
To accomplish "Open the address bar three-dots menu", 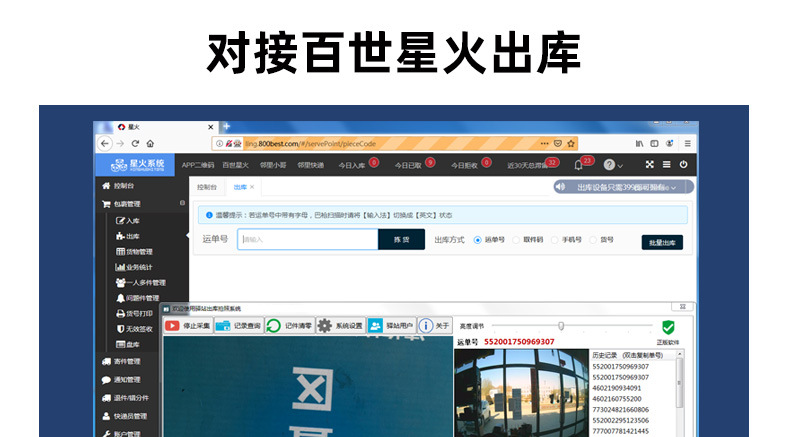I will 544,144.
